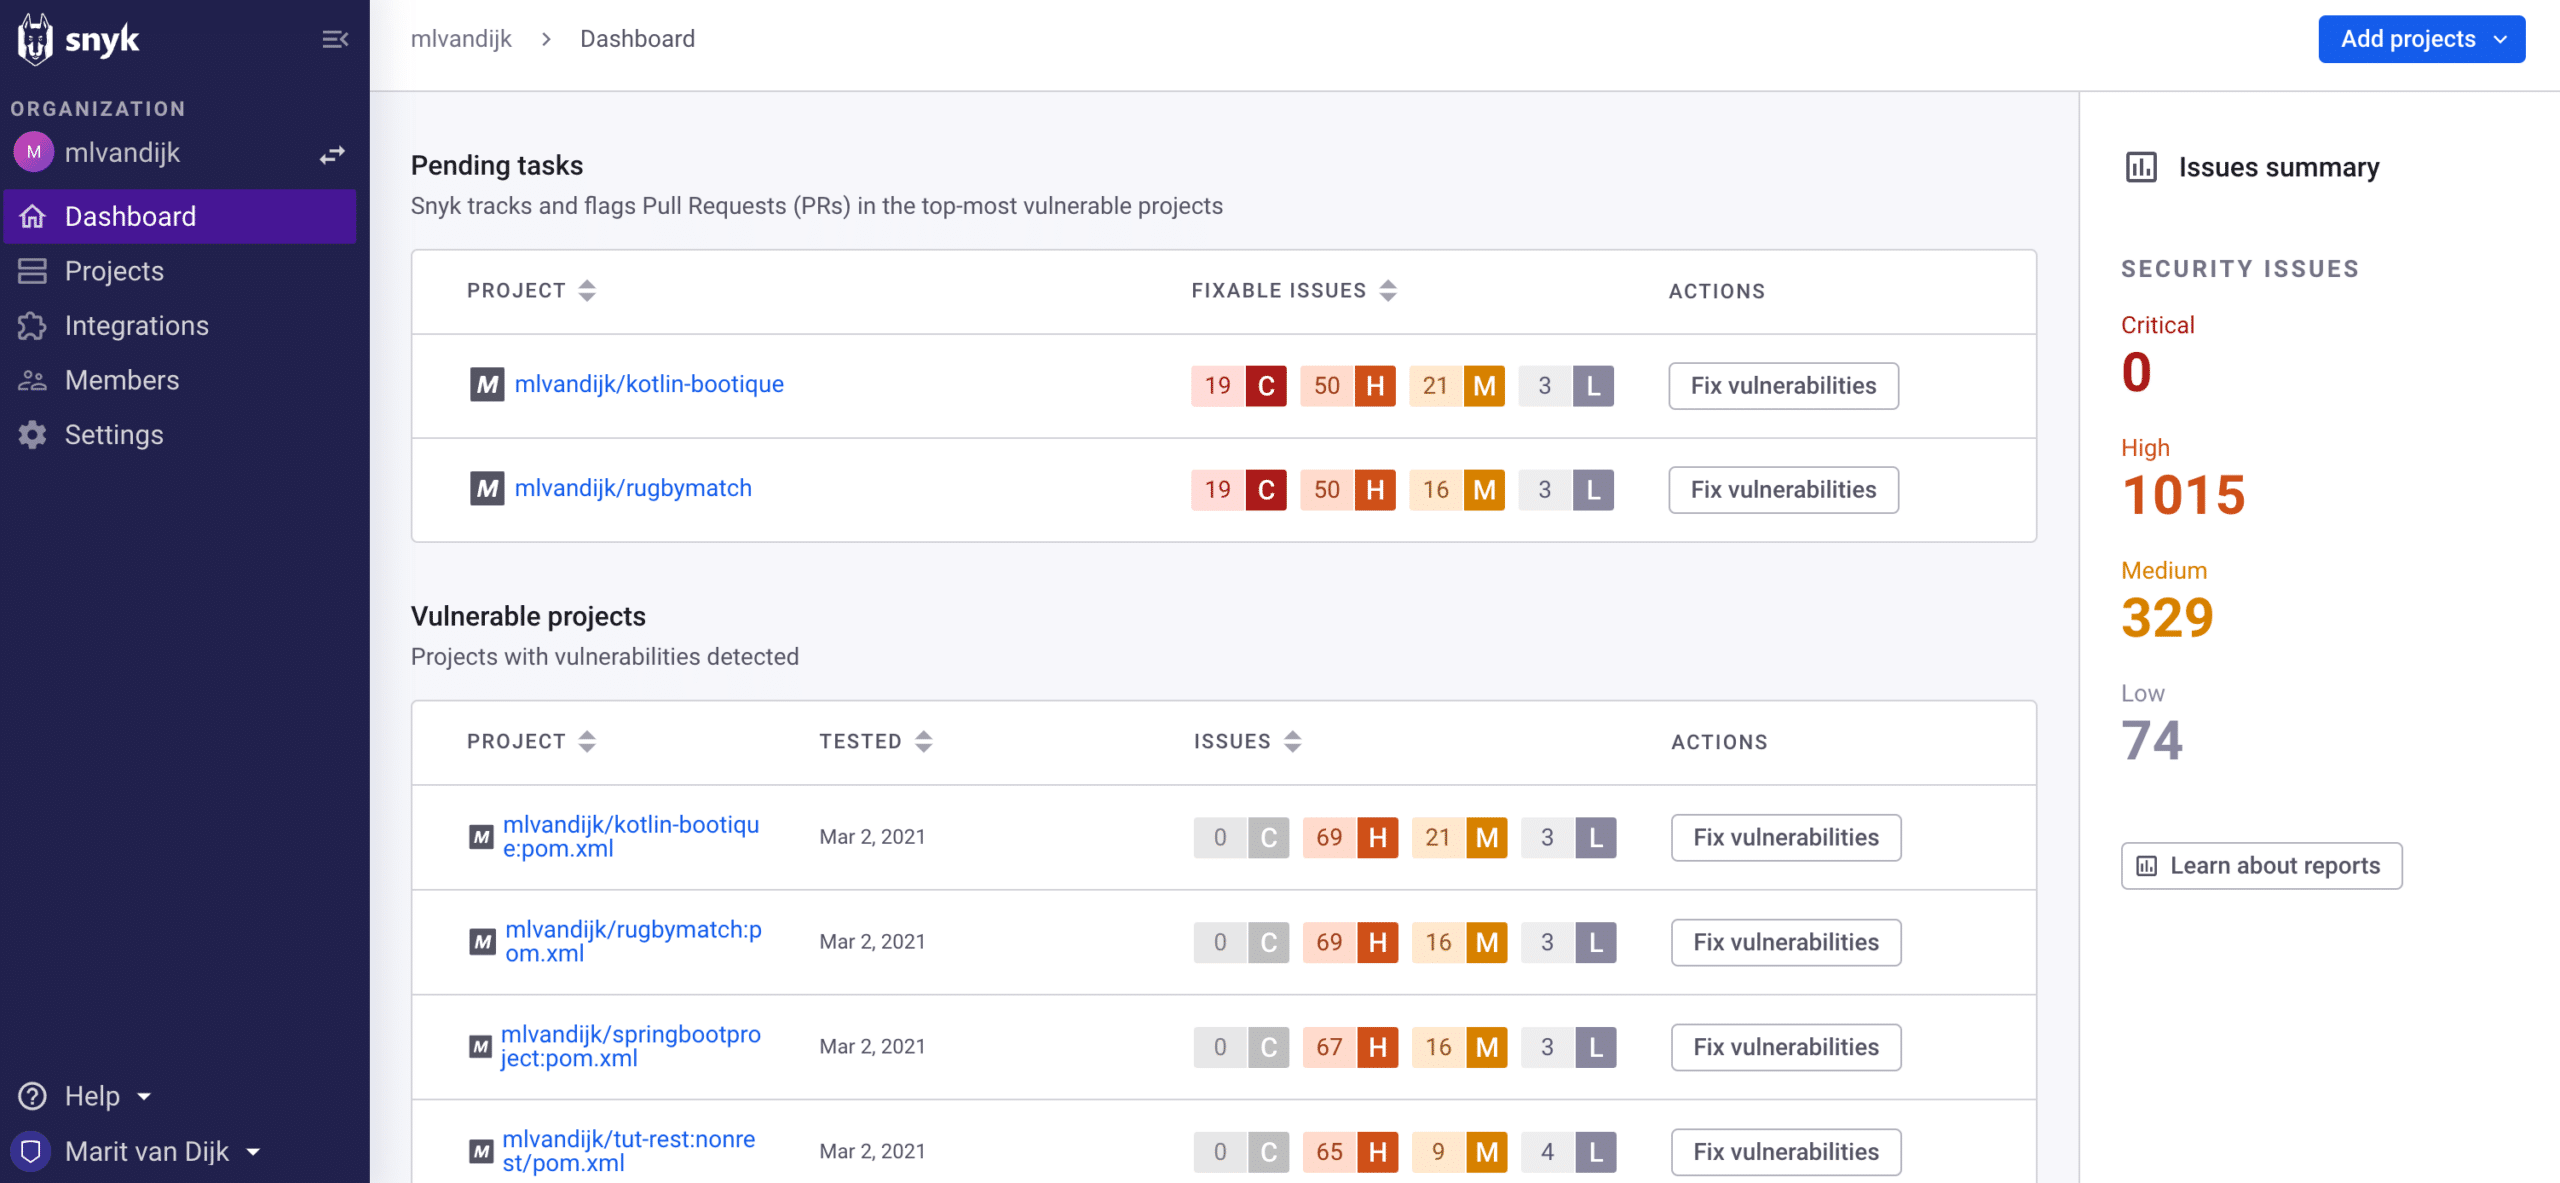Screen dimensions: 2560x1183
Task: Open the mlvandijk/kotlin-bootique project link
Action: [x=649, y=384]
